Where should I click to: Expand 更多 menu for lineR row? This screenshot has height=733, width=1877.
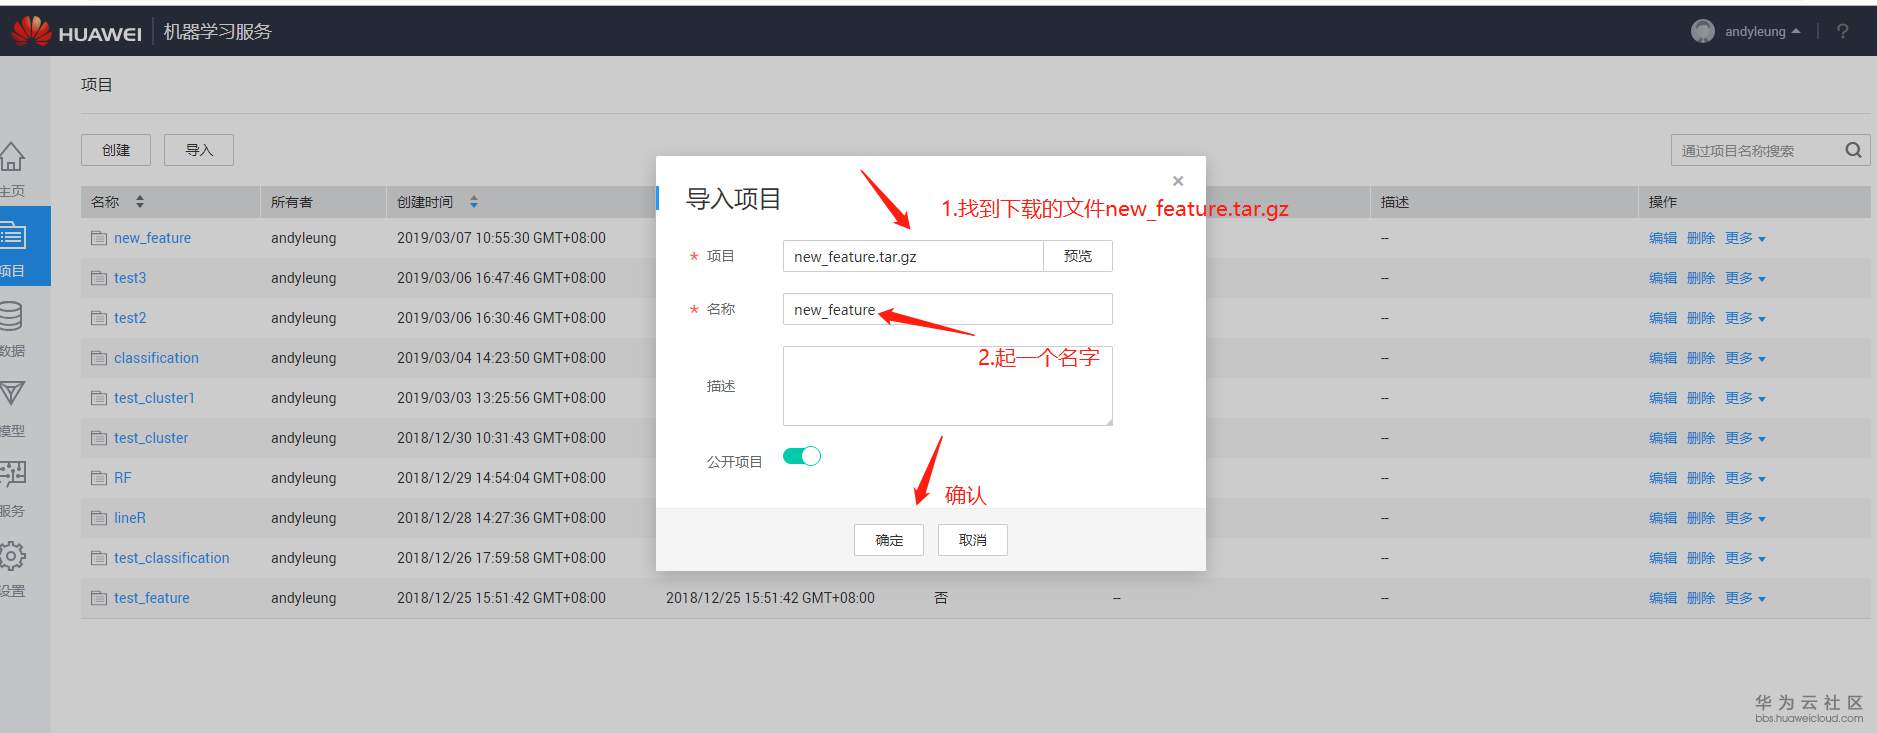click(x=1745, y=518)
